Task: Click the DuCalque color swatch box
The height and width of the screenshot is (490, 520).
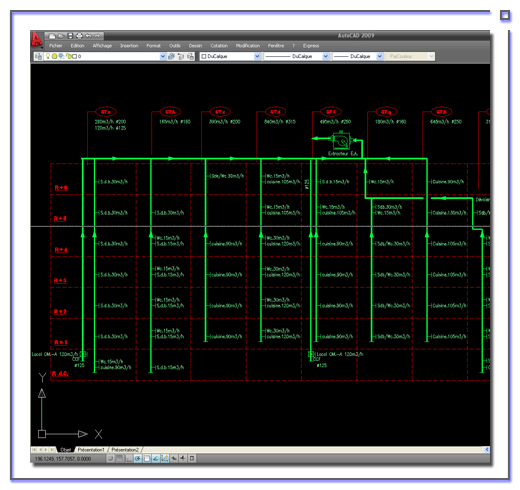Action: point(204,56)
